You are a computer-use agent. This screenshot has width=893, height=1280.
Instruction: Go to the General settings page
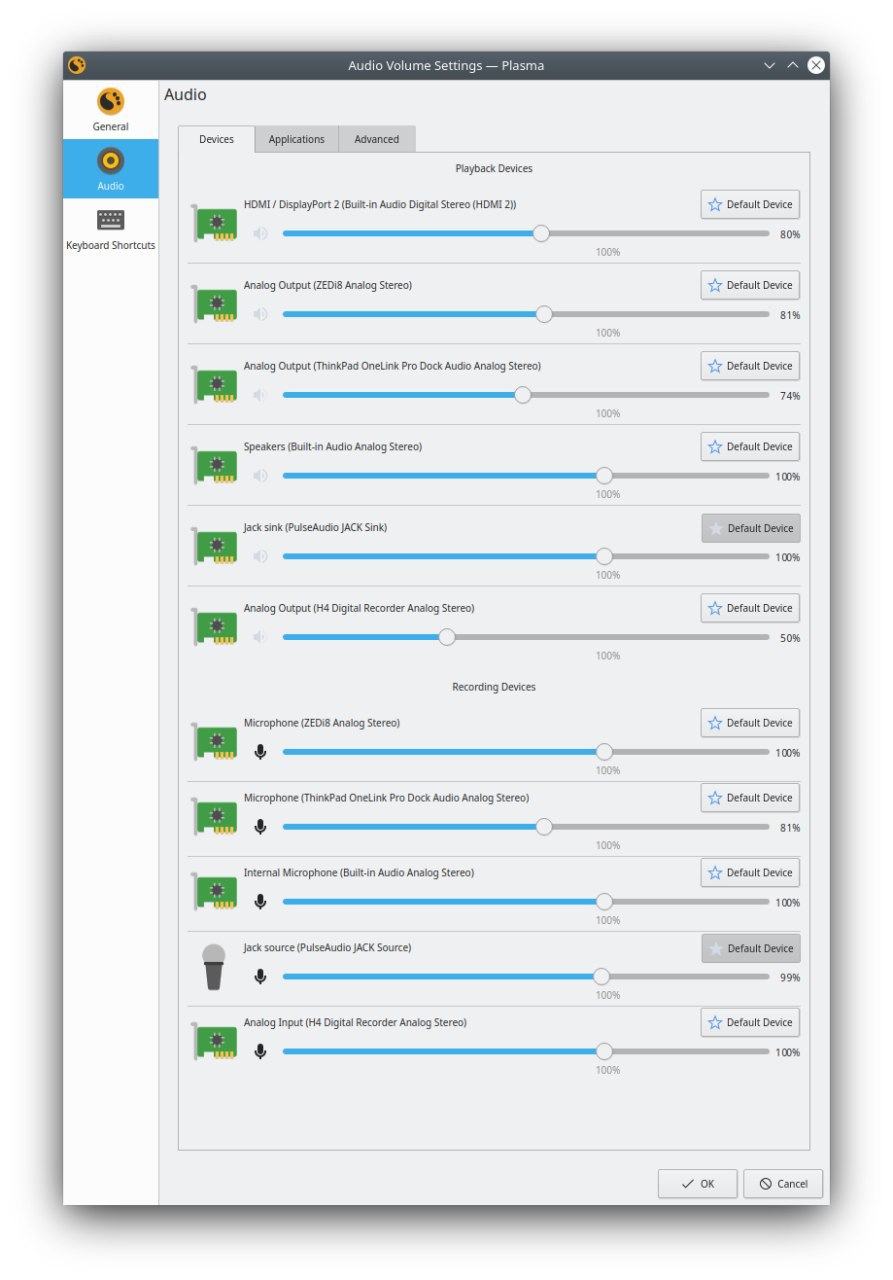pyautogui.click(x=111, y=110)
